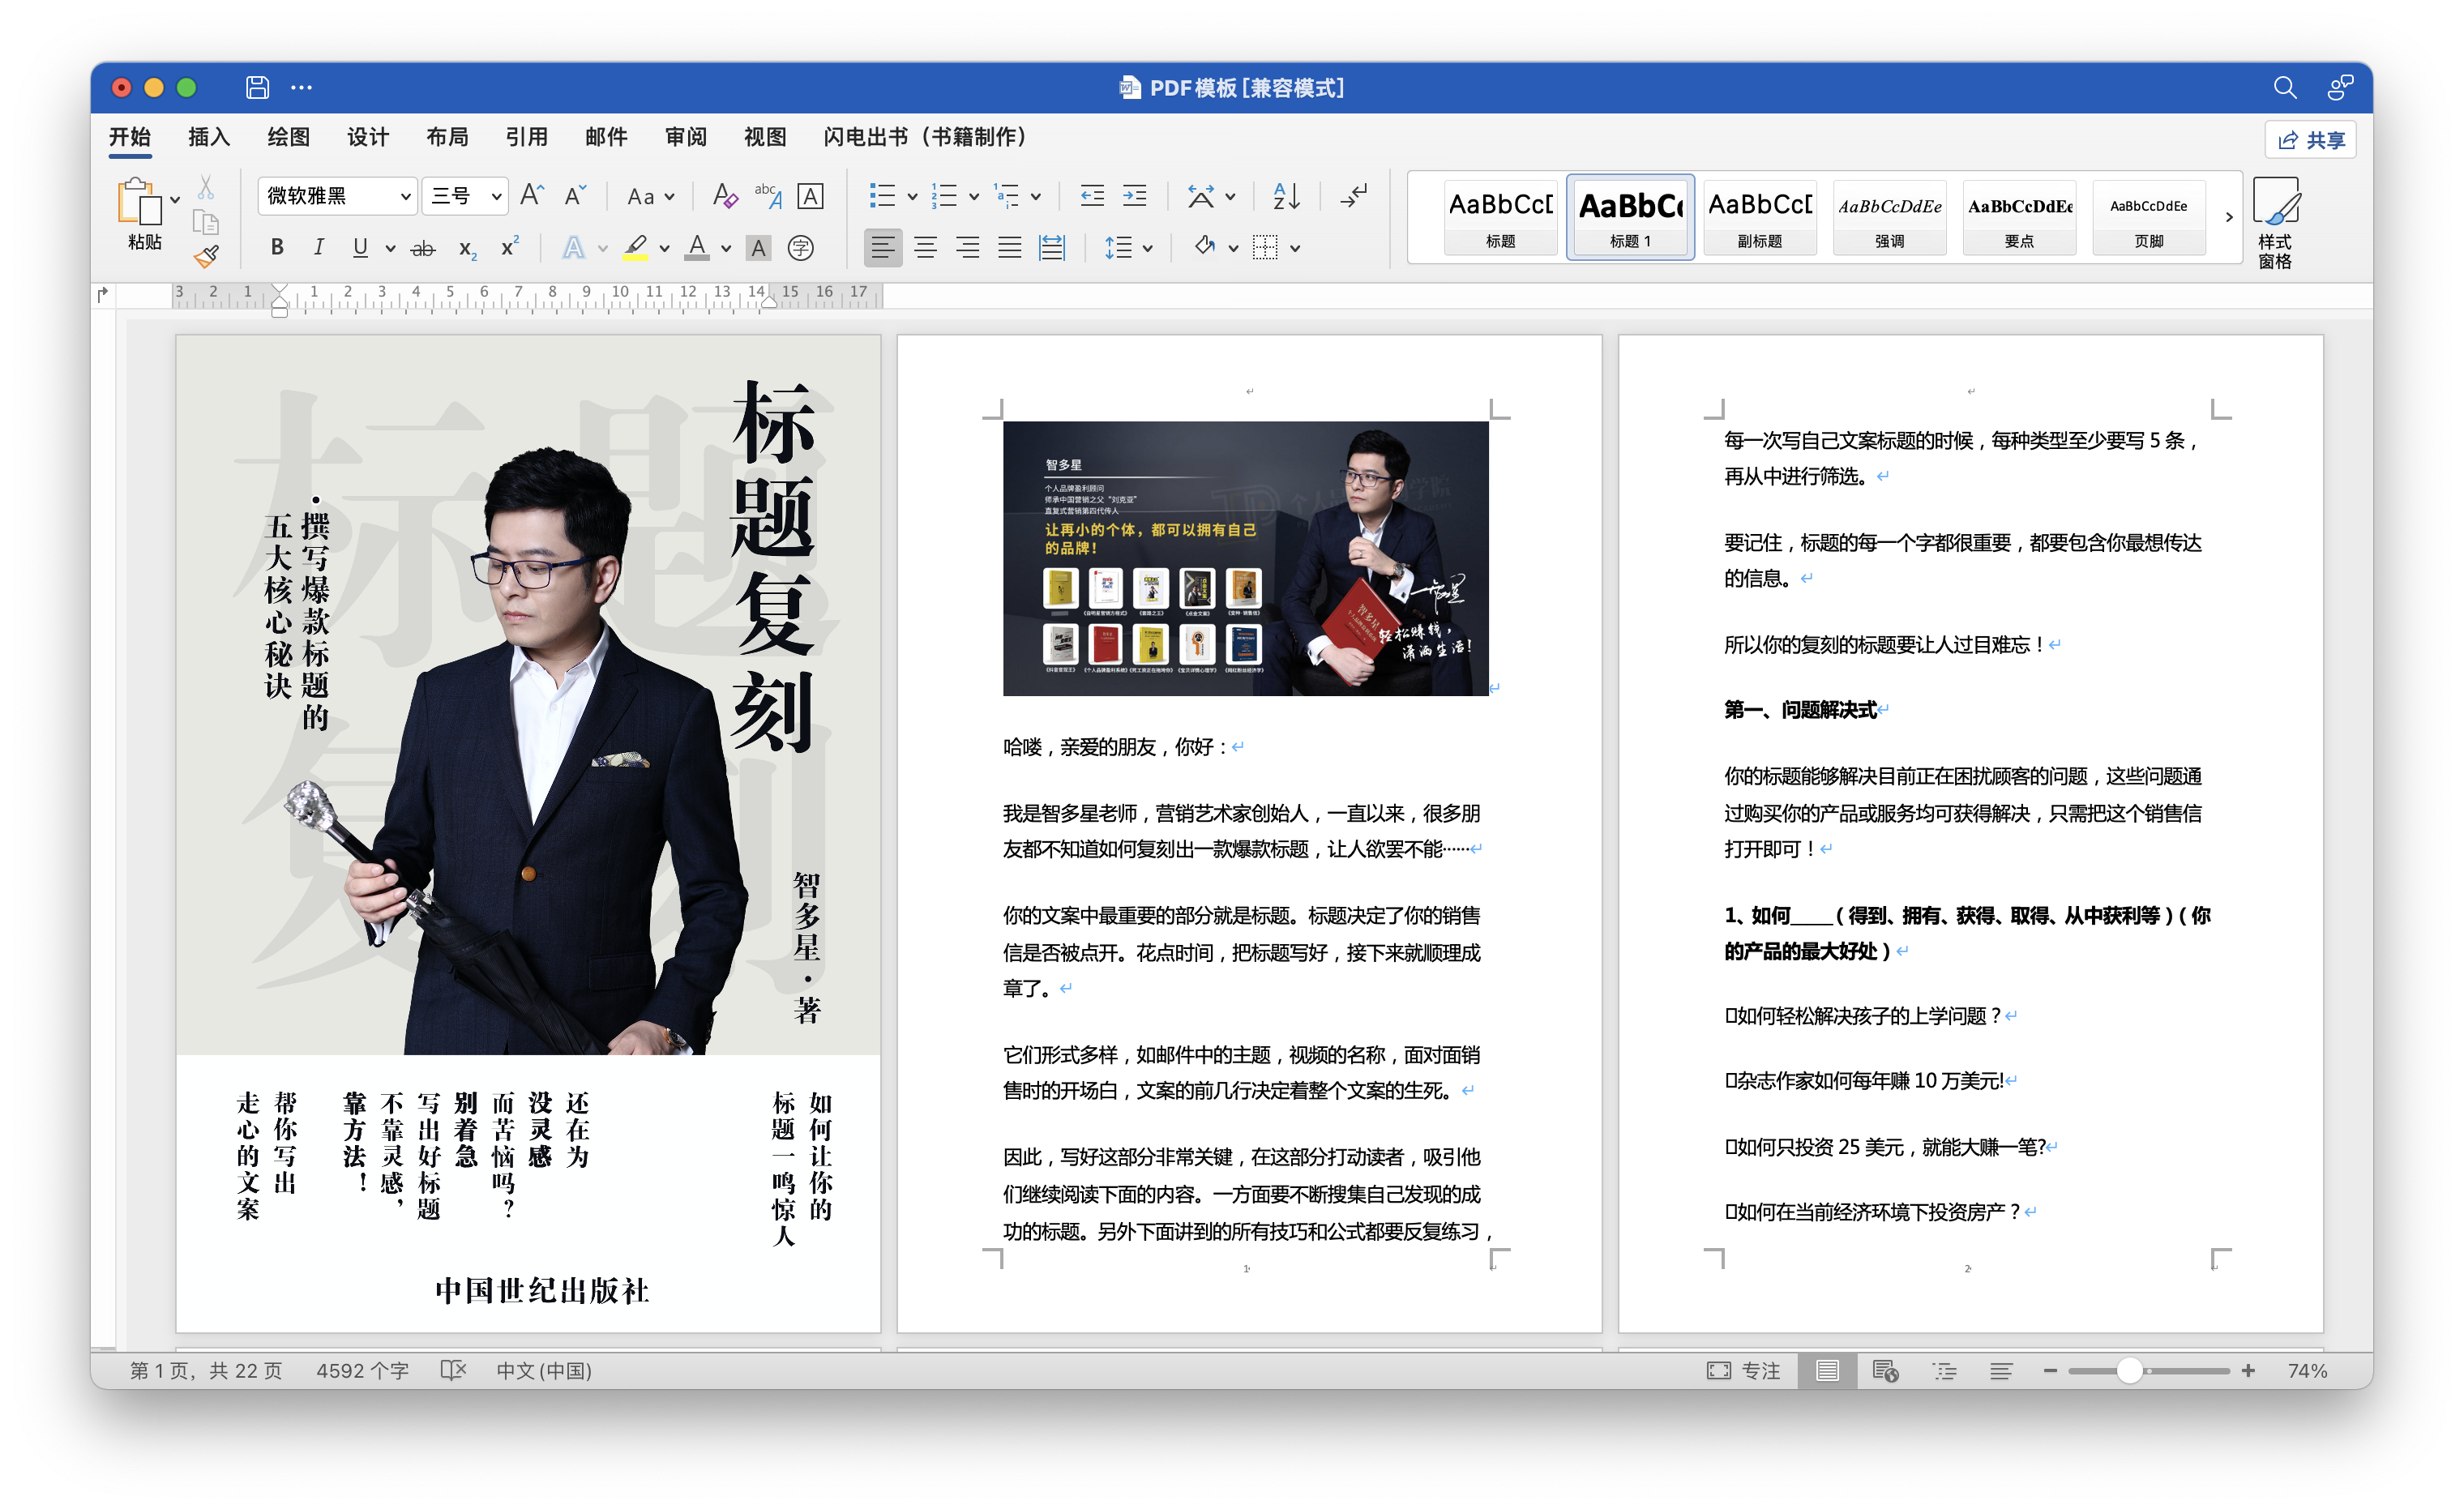This screenshot has width=2464, height=1509.
Task: Click the Increase Indent icon
Action: [x=1135, y=196]
